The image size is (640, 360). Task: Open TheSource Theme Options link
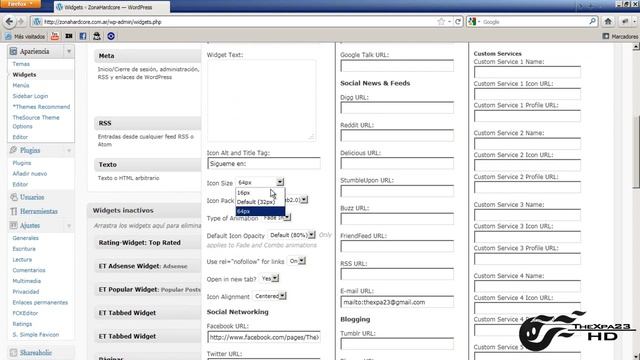36,122
